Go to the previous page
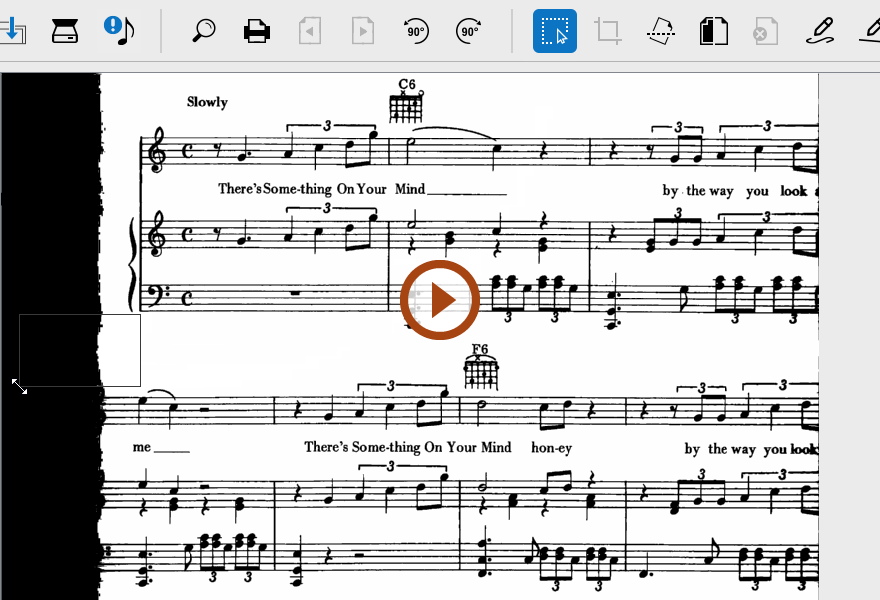Viewport: 880px width, 600px height. pyautogui.click(x=310, y=31)
